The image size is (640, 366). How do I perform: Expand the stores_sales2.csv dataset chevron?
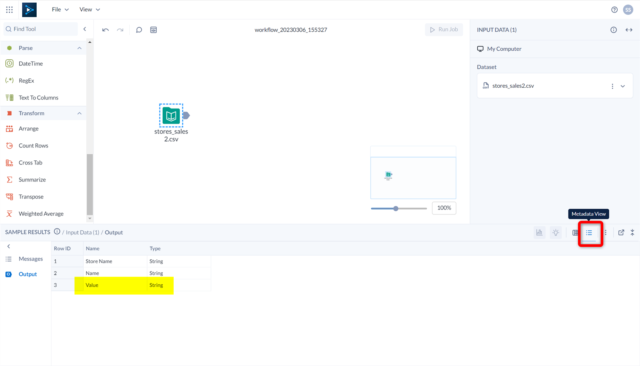pyautogui.click(x=623, y=86)
